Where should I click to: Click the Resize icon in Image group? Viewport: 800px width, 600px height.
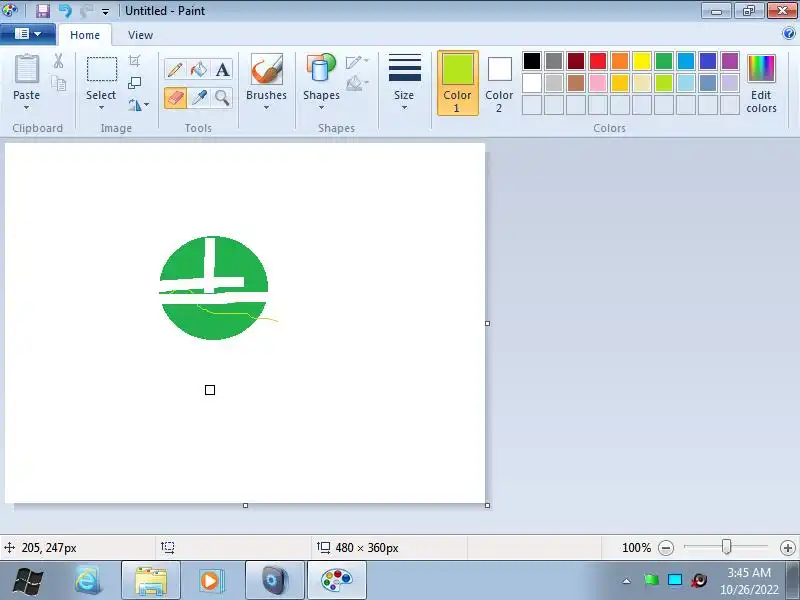click(x=134, y=83)
